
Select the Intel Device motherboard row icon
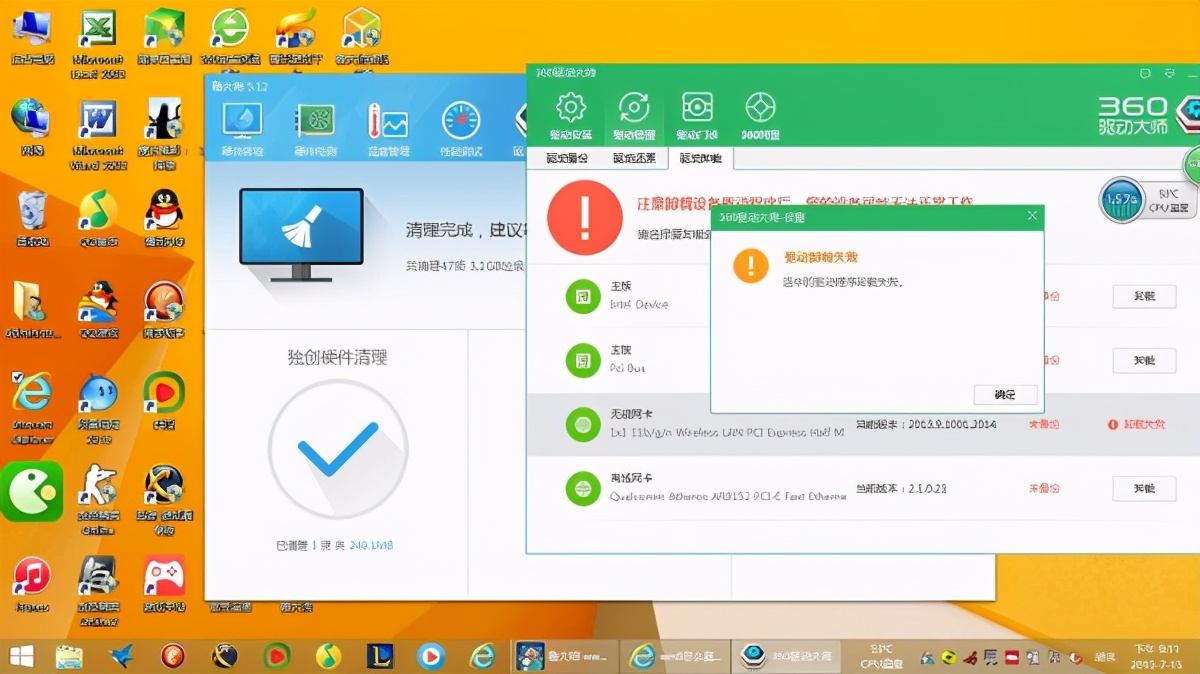tap(582, 297)
